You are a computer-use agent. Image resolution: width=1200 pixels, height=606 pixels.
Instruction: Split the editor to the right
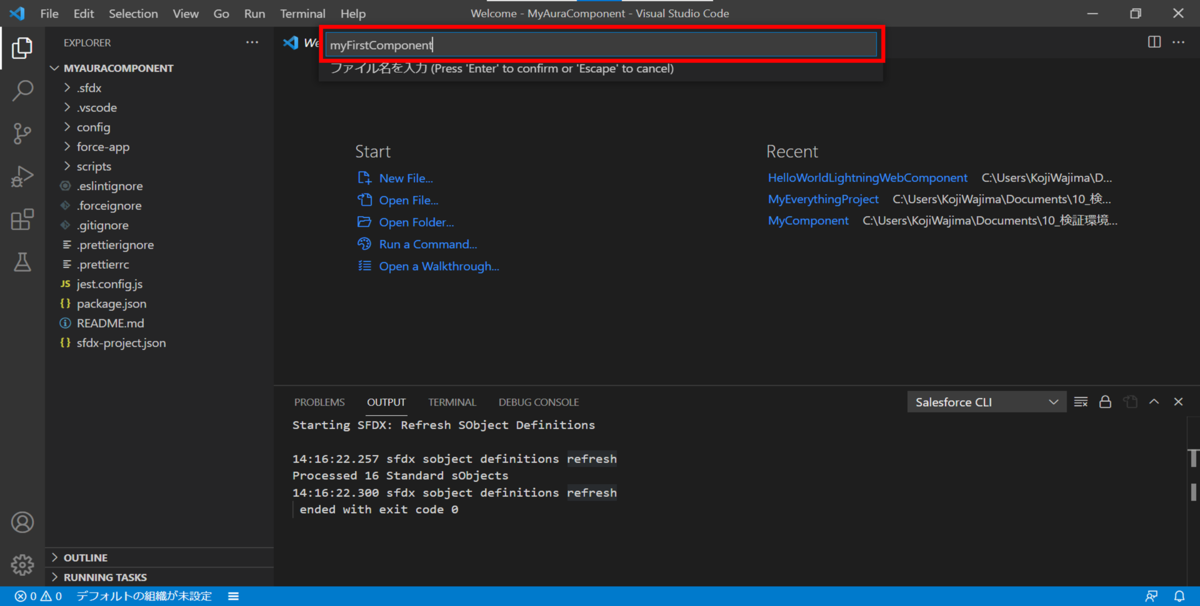click(x=1154, y=42)
